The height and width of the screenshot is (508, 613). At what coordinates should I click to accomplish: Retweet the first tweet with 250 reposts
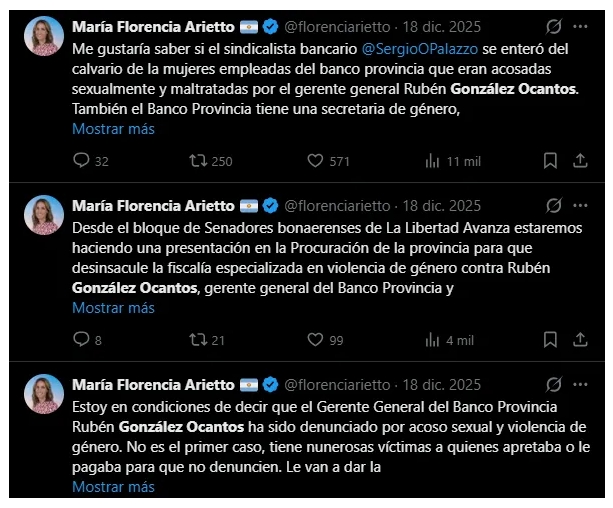199,160
